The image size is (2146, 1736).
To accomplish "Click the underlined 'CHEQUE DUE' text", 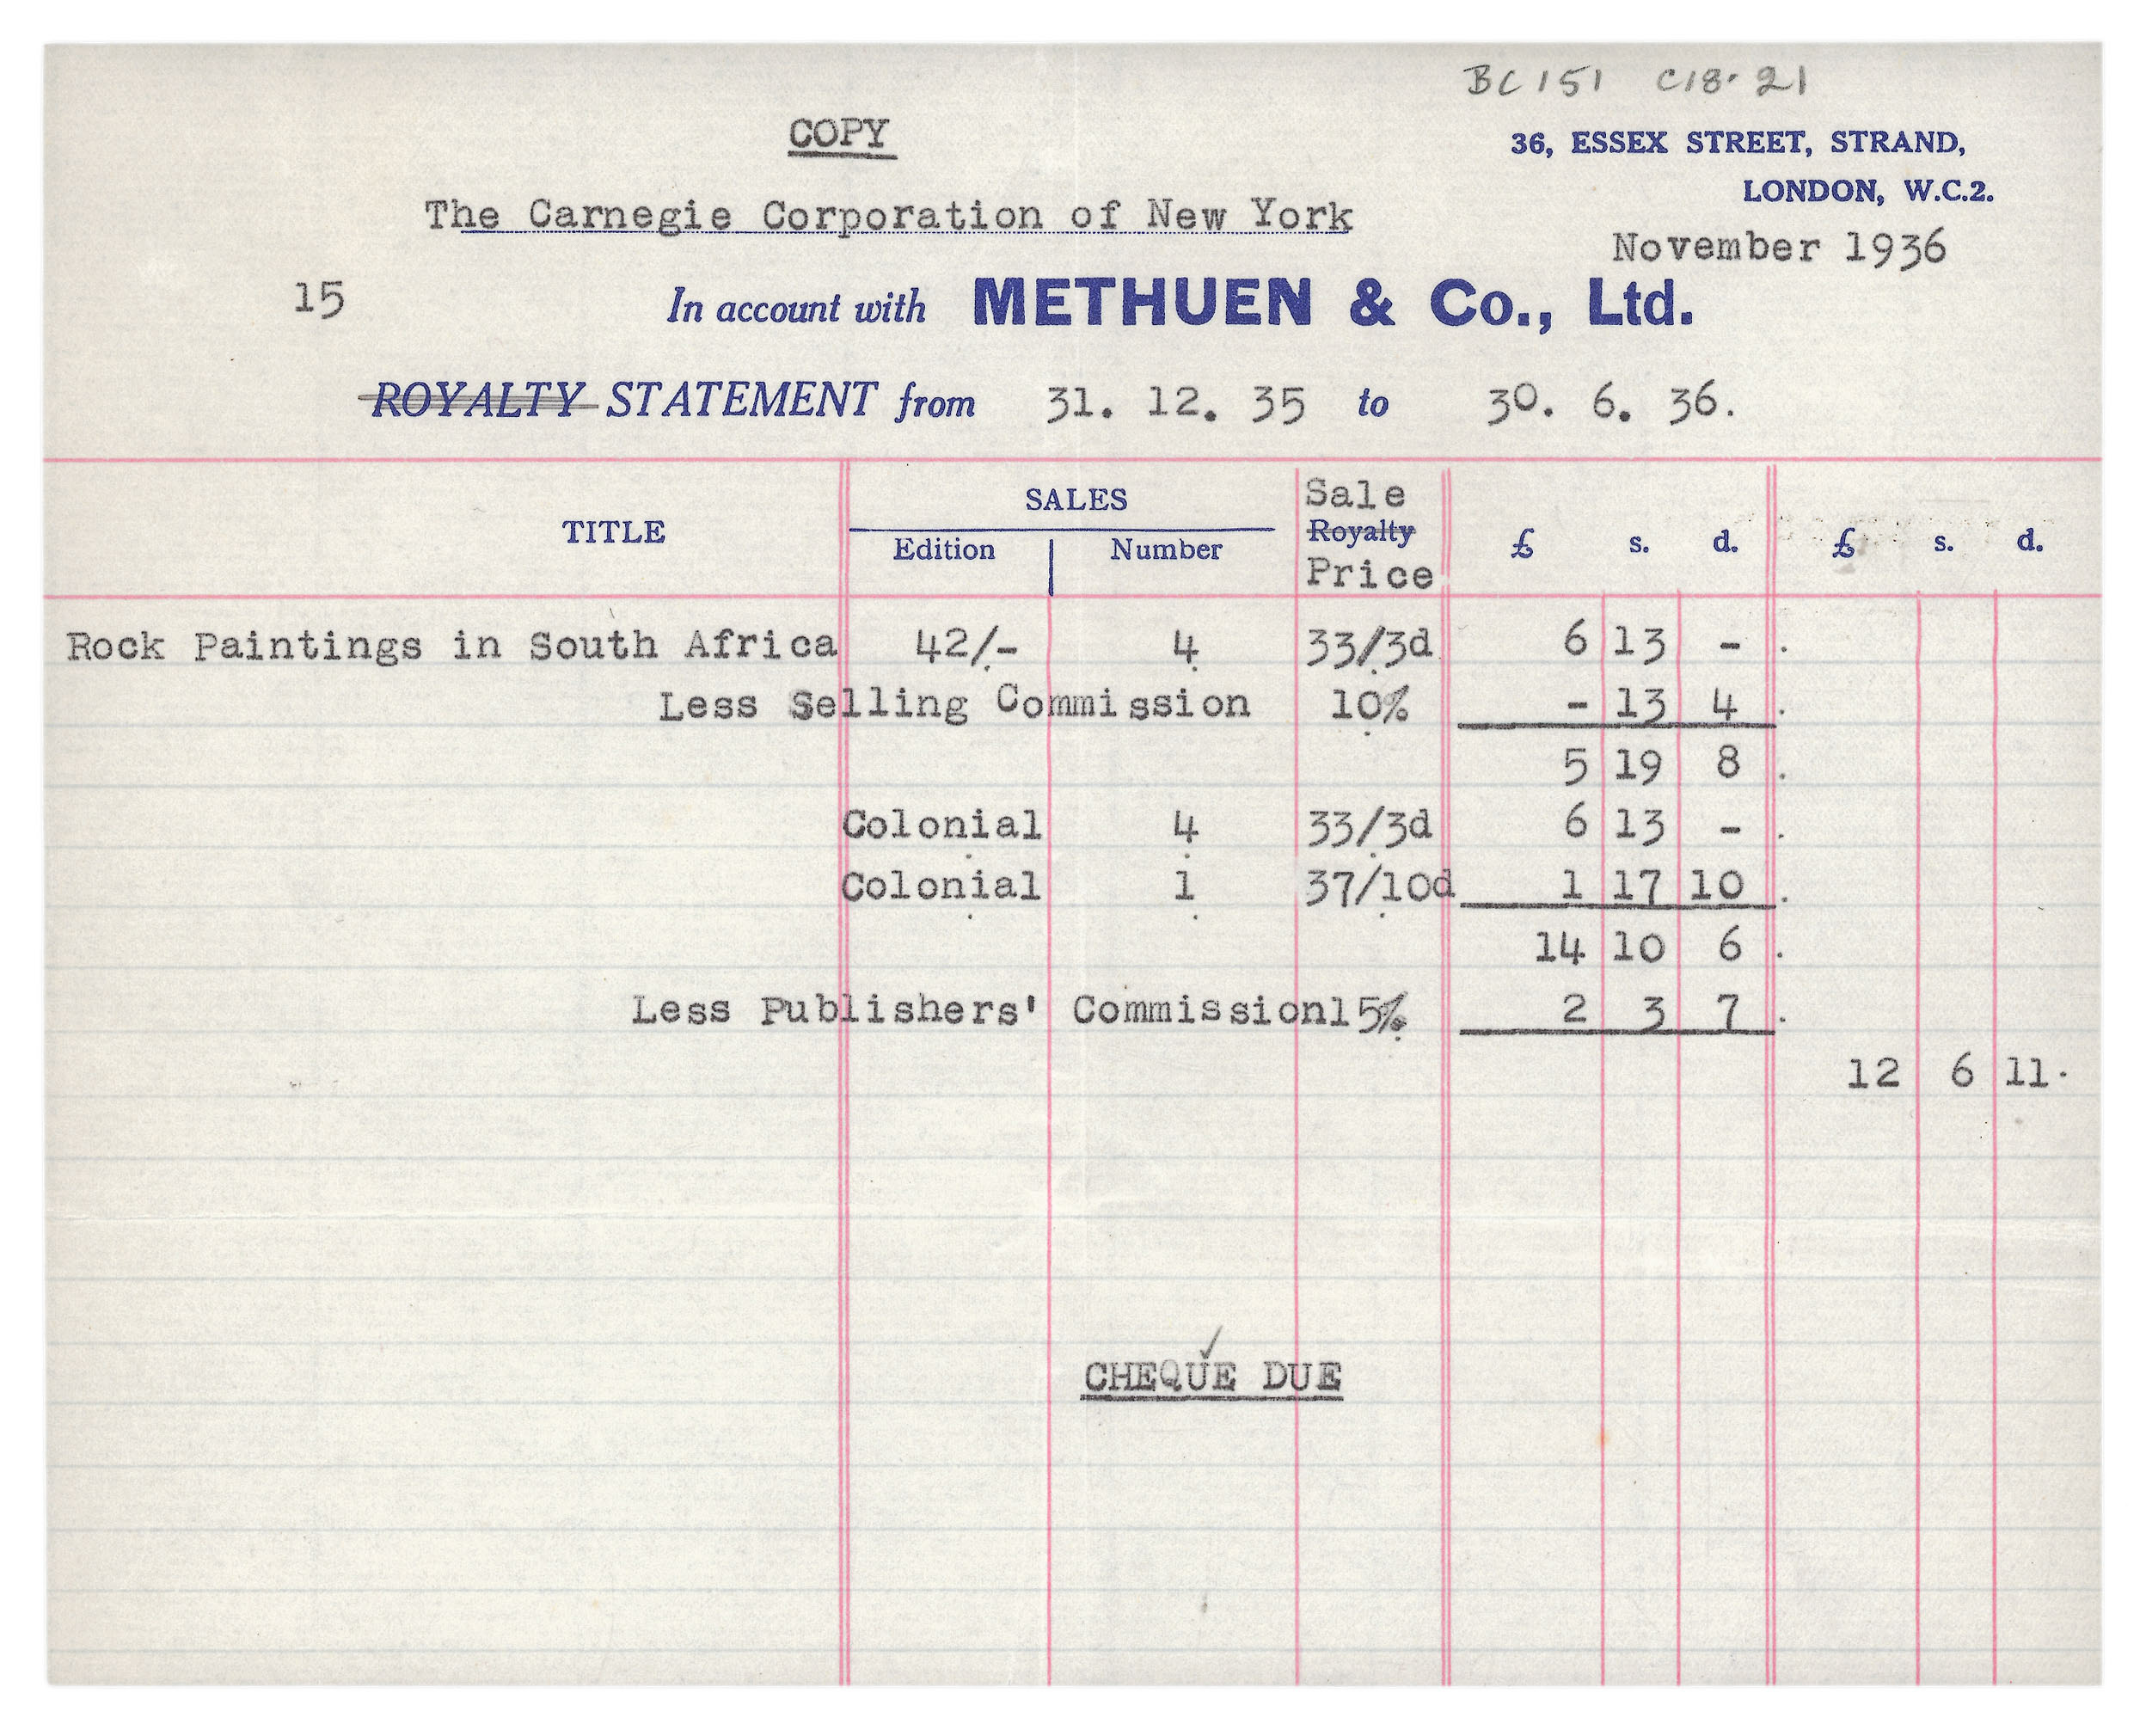I will tap(1212, 1378).
